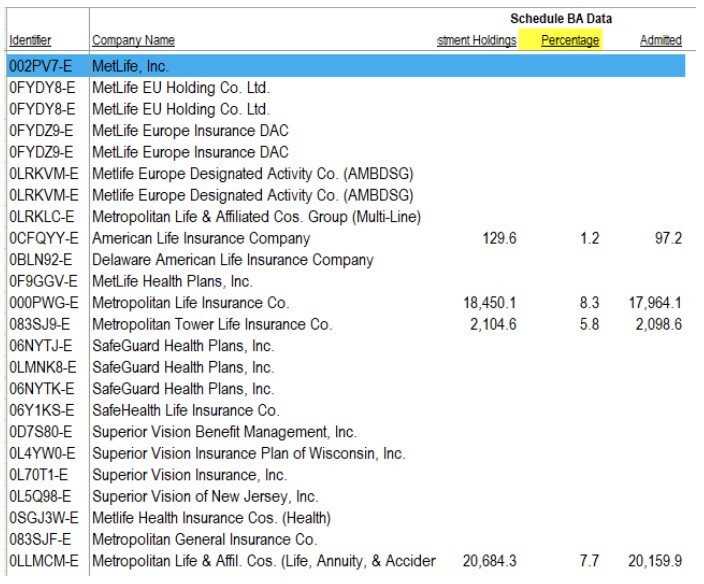Screen dimensions: 704x584
Task: Select holdings value 2,104.6
Action: click(493, 325)
